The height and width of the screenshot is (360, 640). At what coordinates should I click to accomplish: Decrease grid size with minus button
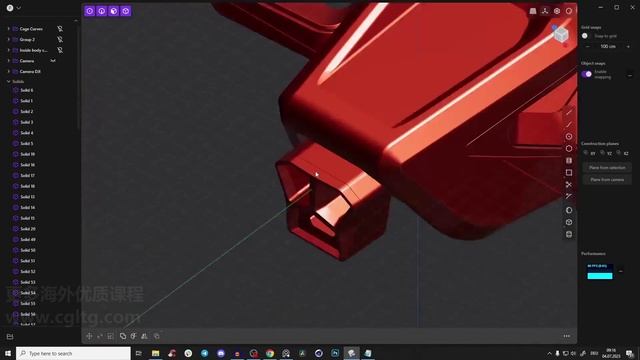588,47
